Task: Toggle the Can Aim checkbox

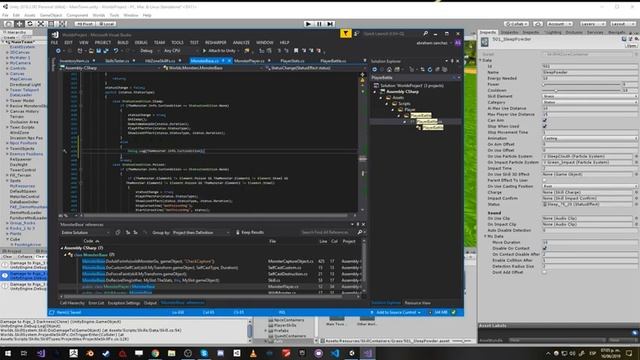Action: (544, 120)
